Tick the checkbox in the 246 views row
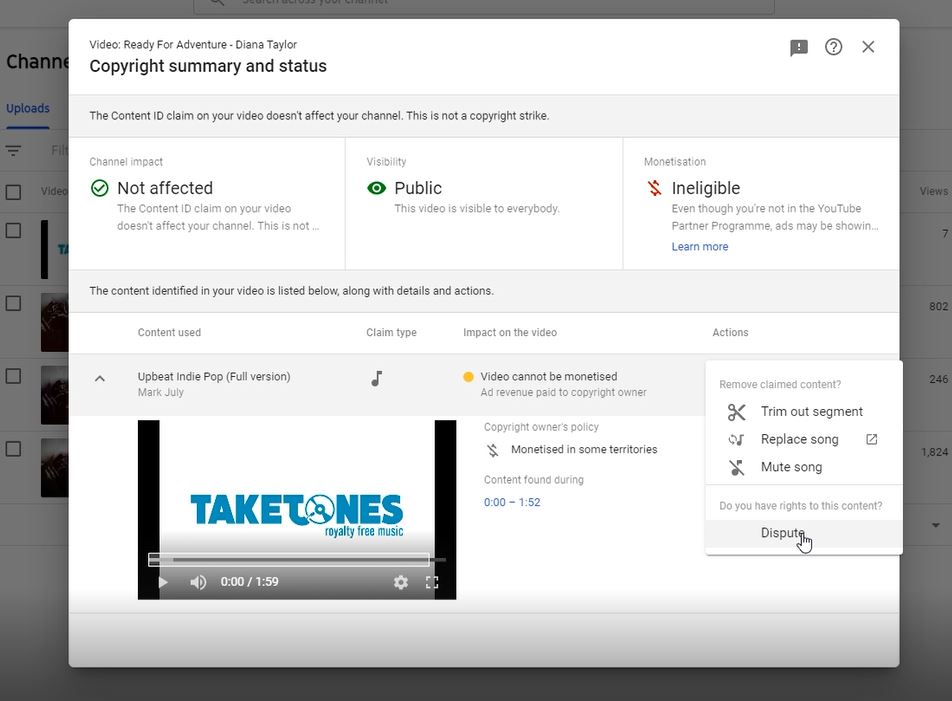952x701 pixels. (x=13, y=376)
